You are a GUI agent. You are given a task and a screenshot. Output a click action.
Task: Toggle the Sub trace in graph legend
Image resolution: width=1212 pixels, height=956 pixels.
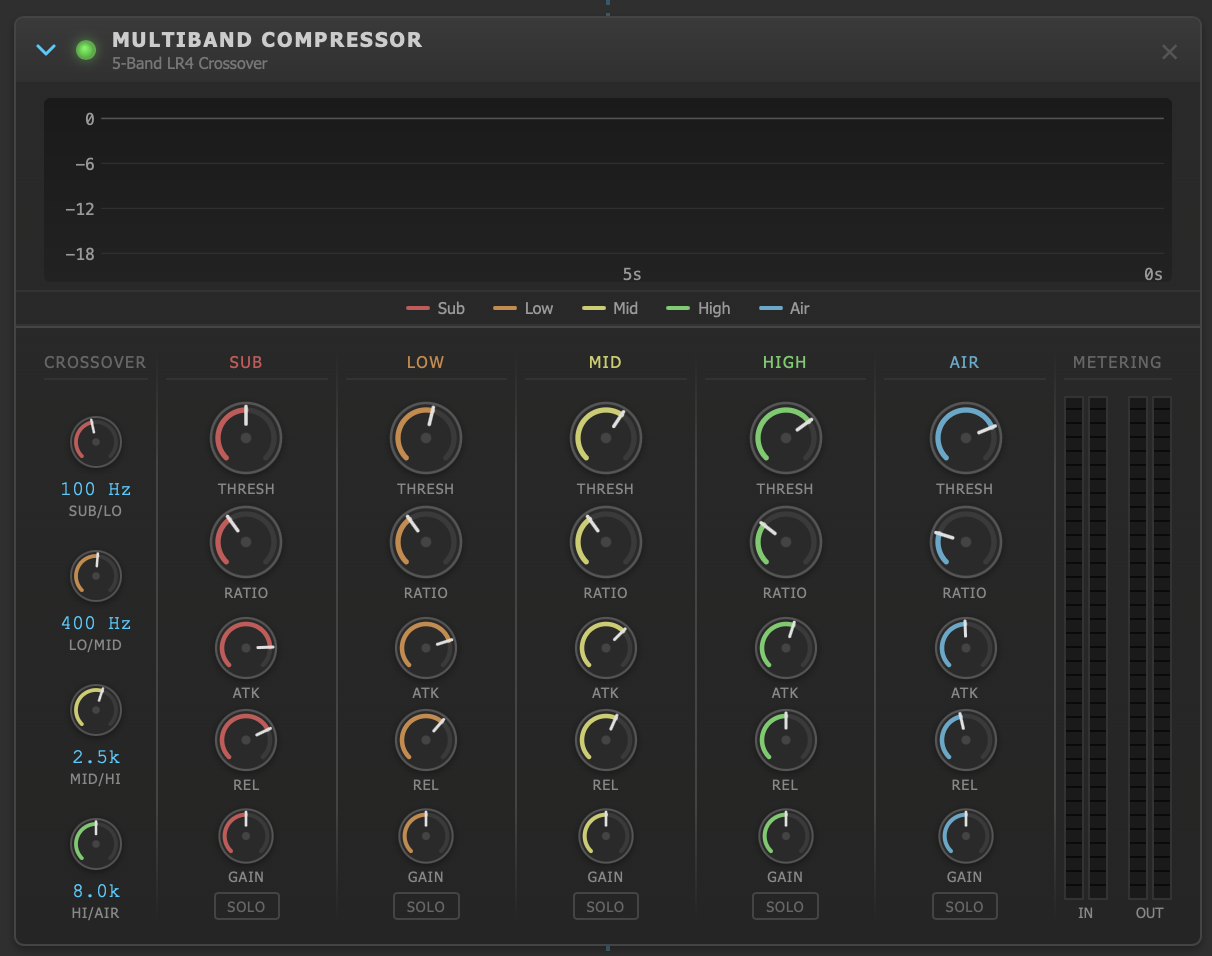(x=436, y=308)
